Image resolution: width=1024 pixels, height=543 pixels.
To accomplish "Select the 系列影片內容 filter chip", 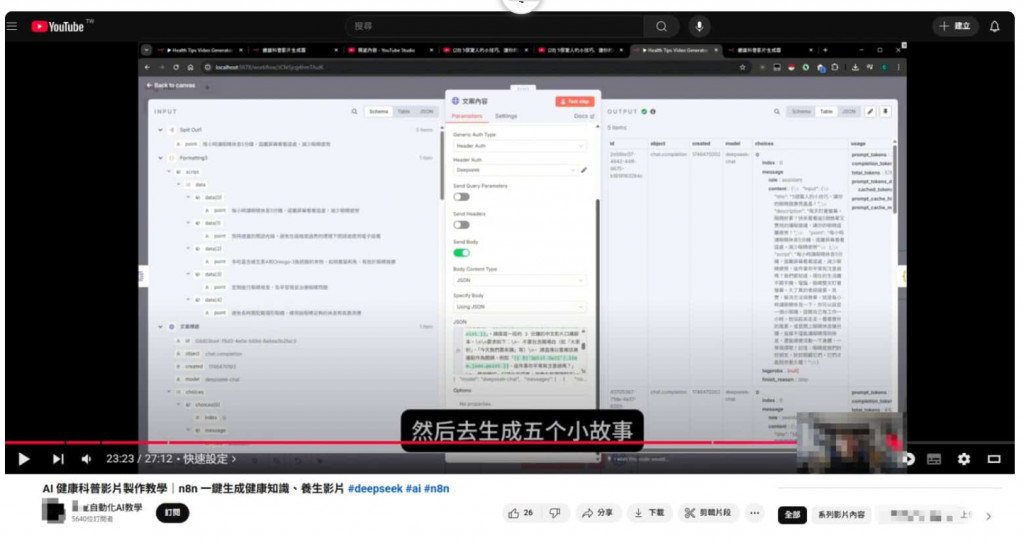I will coord(839,515).
